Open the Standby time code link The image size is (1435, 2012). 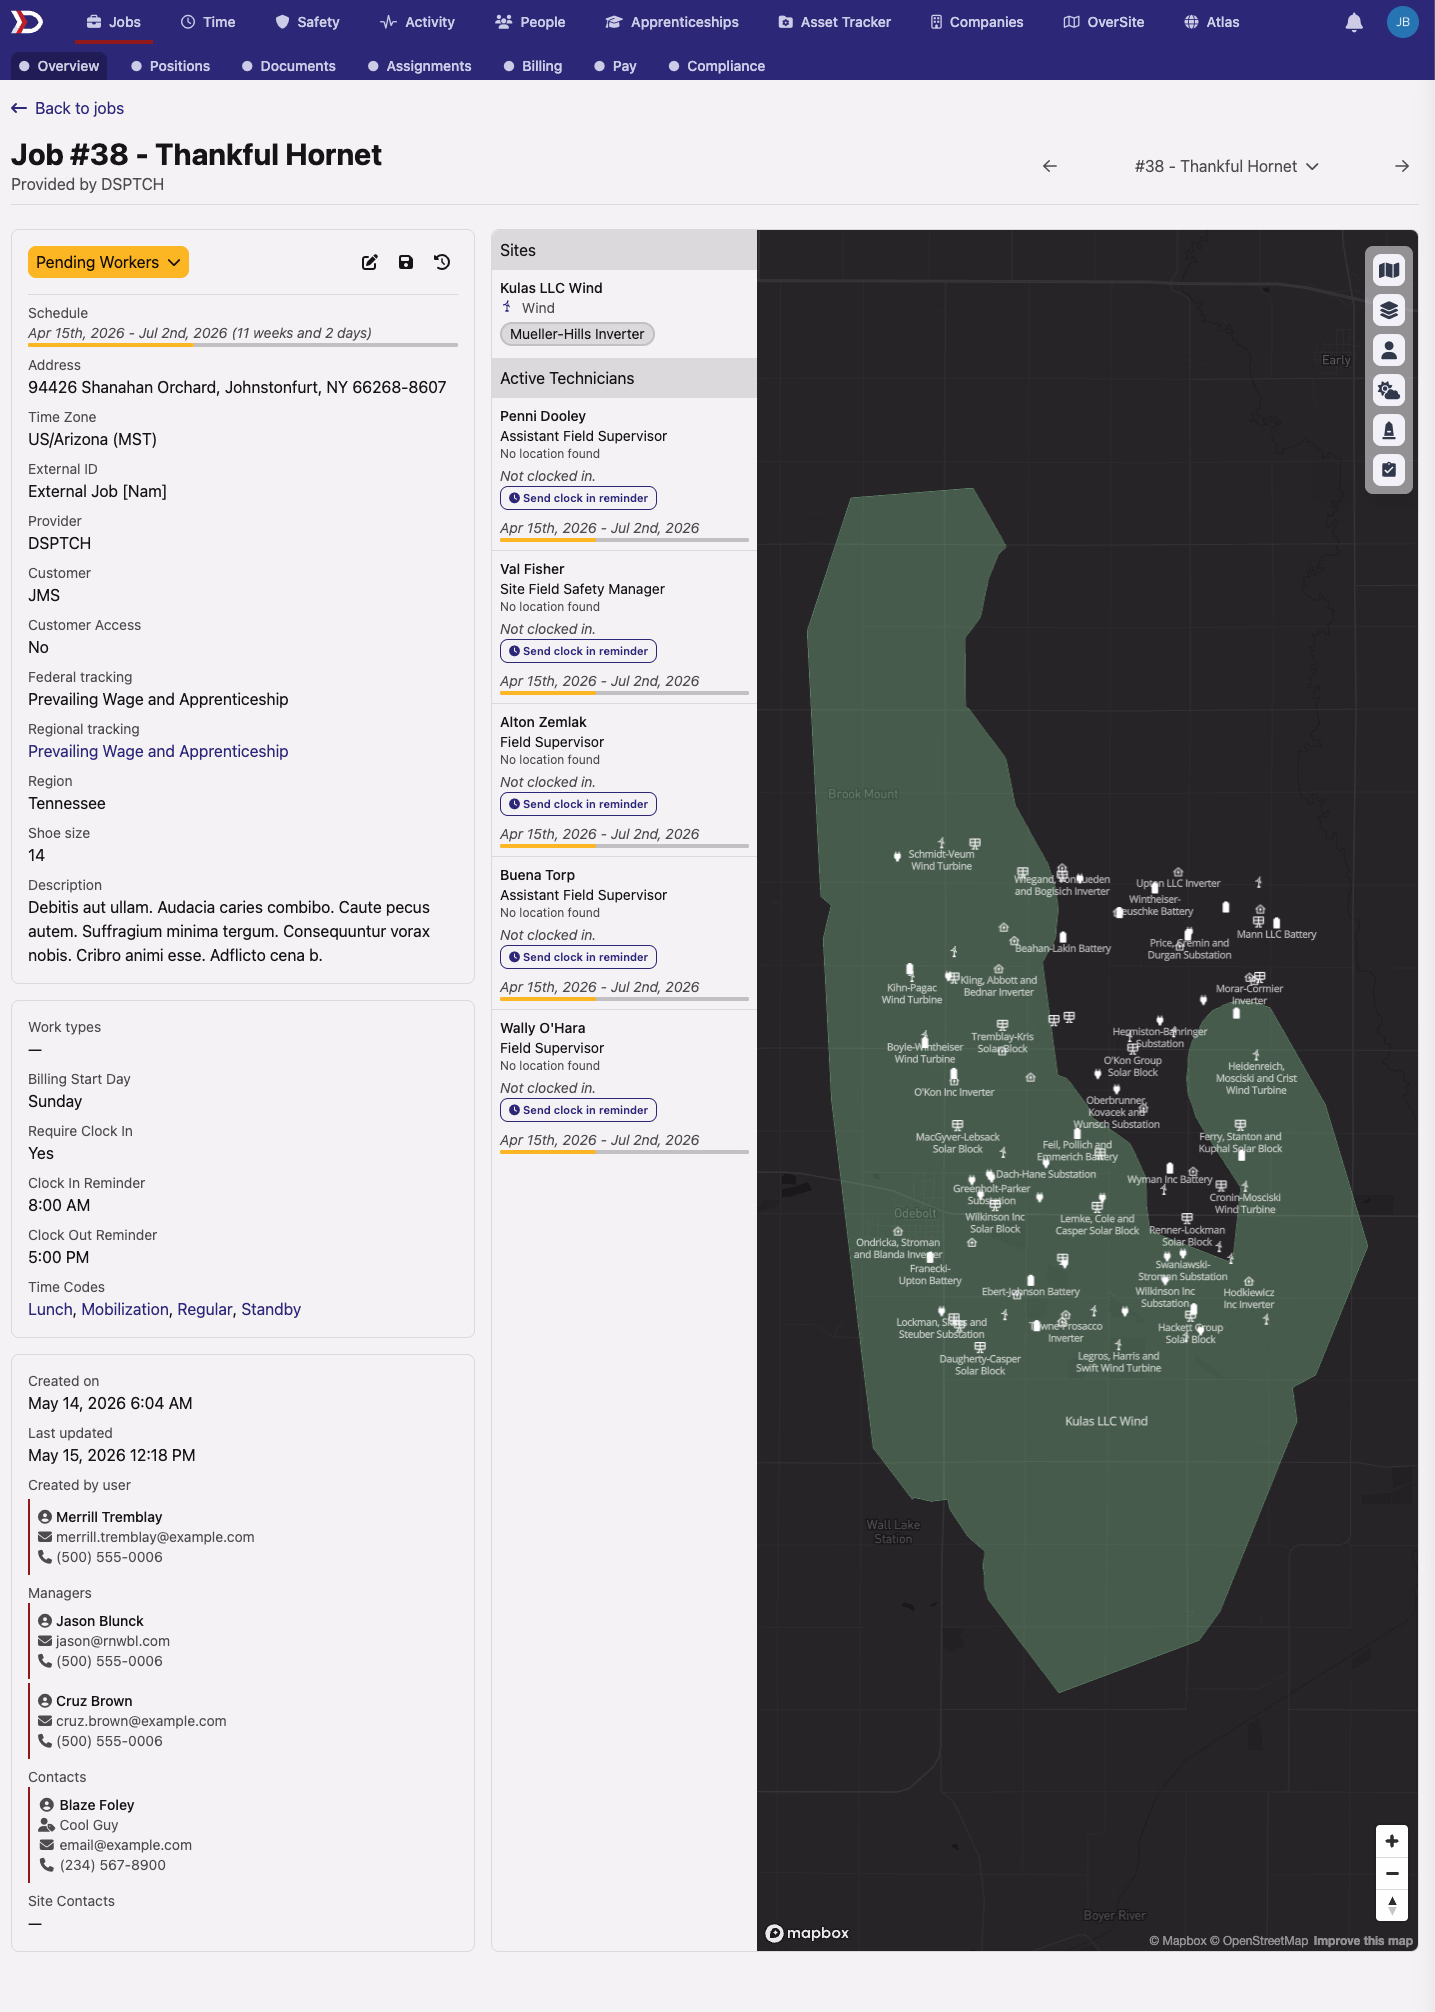click(271, 1309)
